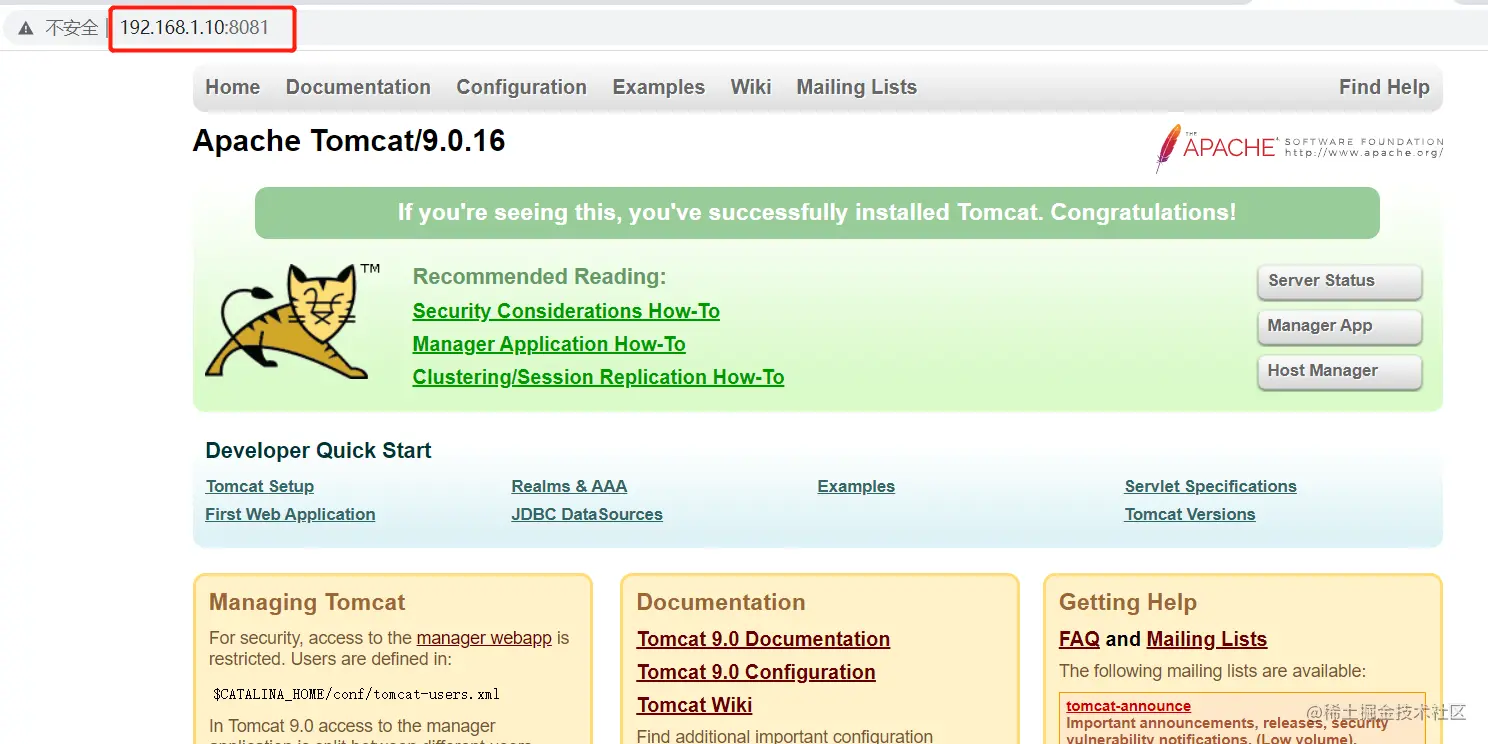Open Tomcat 9.0 Documentation link
This screenshot has height=744, width=1488.
763,639
